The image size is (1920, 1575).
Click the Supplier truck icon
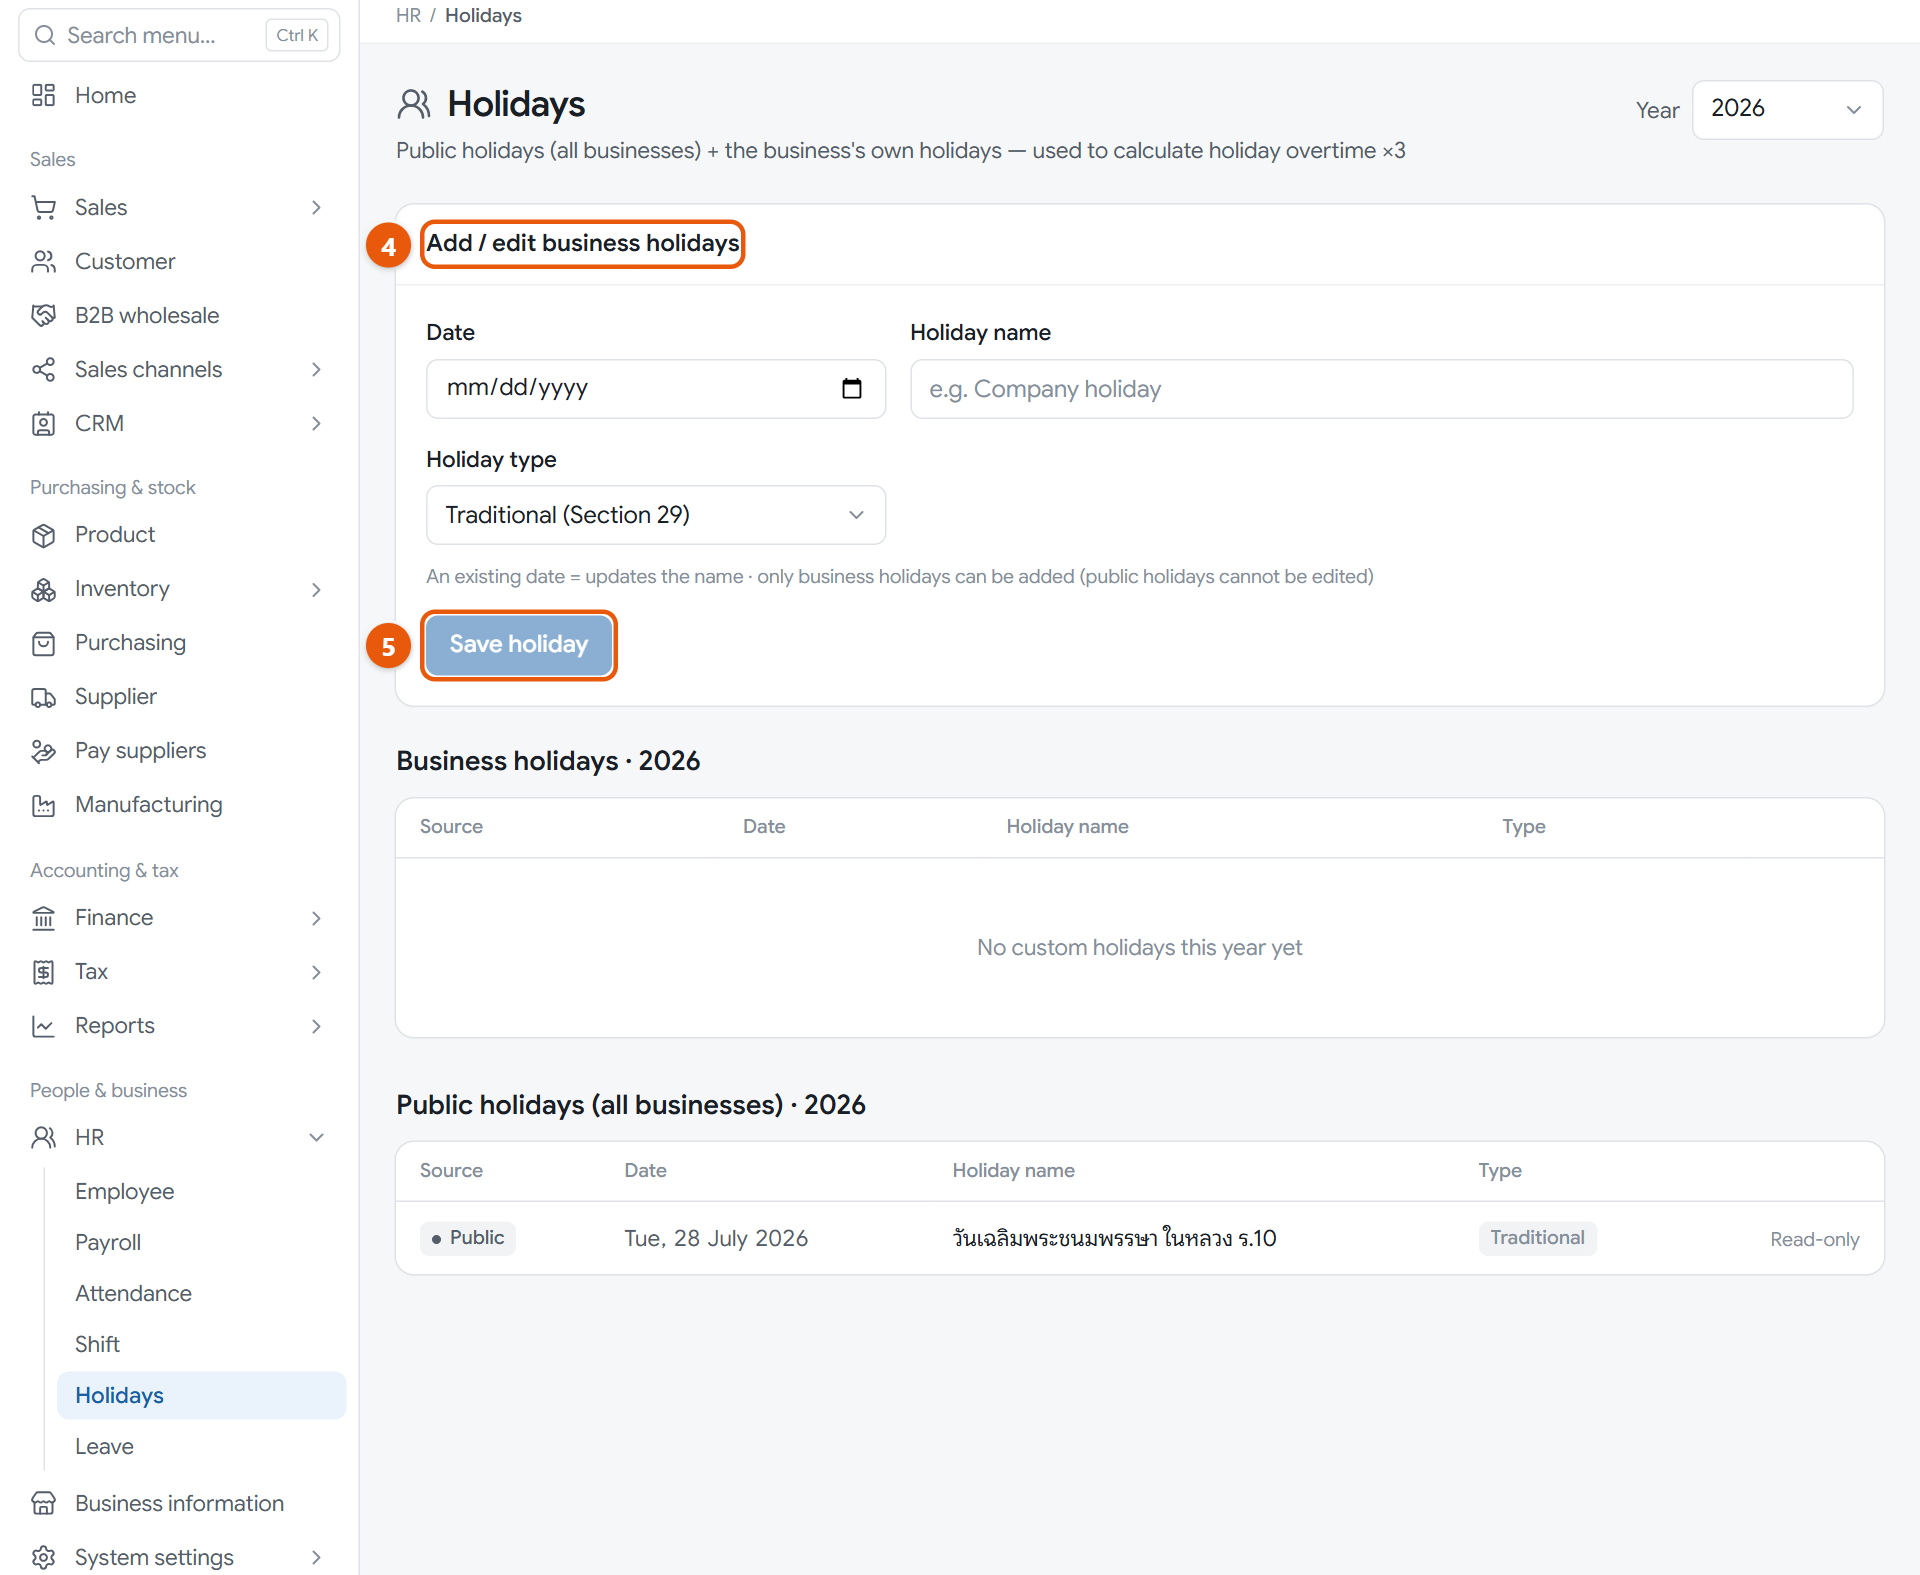tap(43, 697)
